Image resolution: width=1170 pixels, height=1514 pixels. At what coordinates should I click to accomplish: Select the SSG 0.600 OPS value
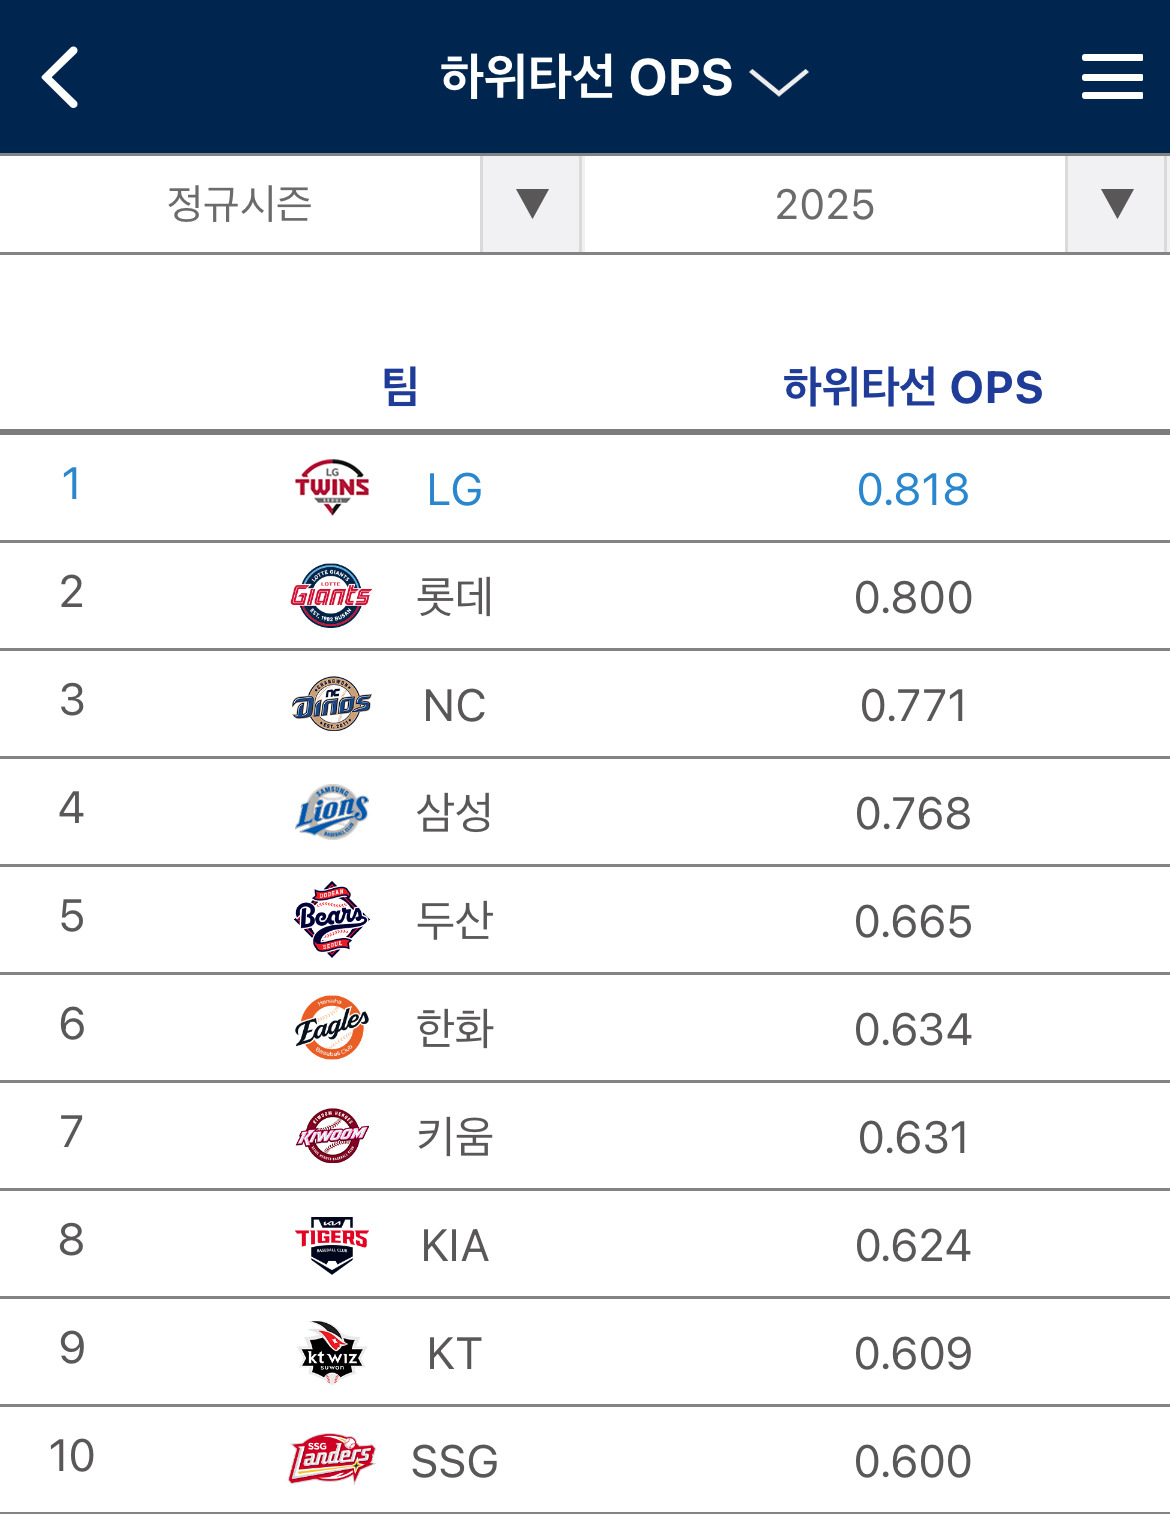click(912, 1462)
